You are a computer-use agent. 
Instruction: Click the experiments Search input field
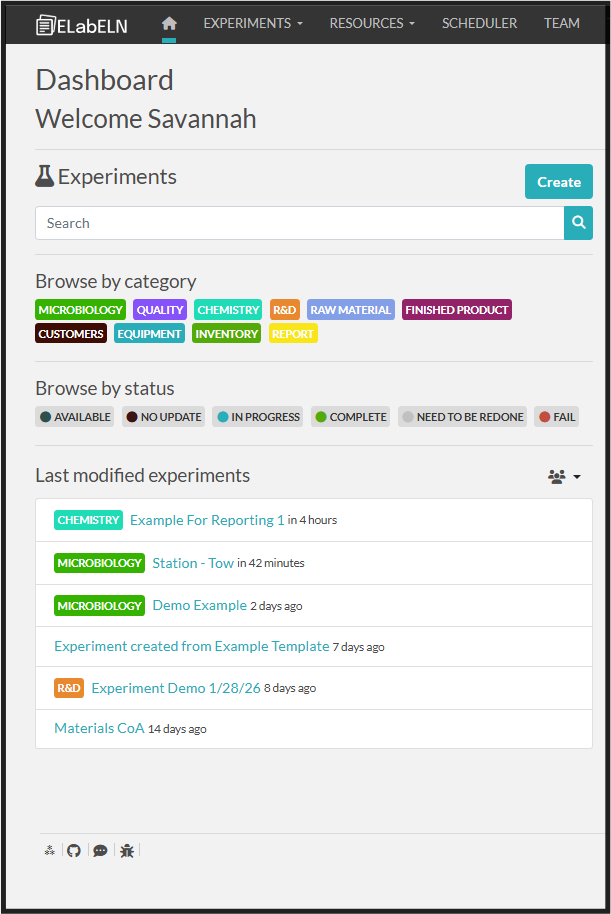click(299, 223)
